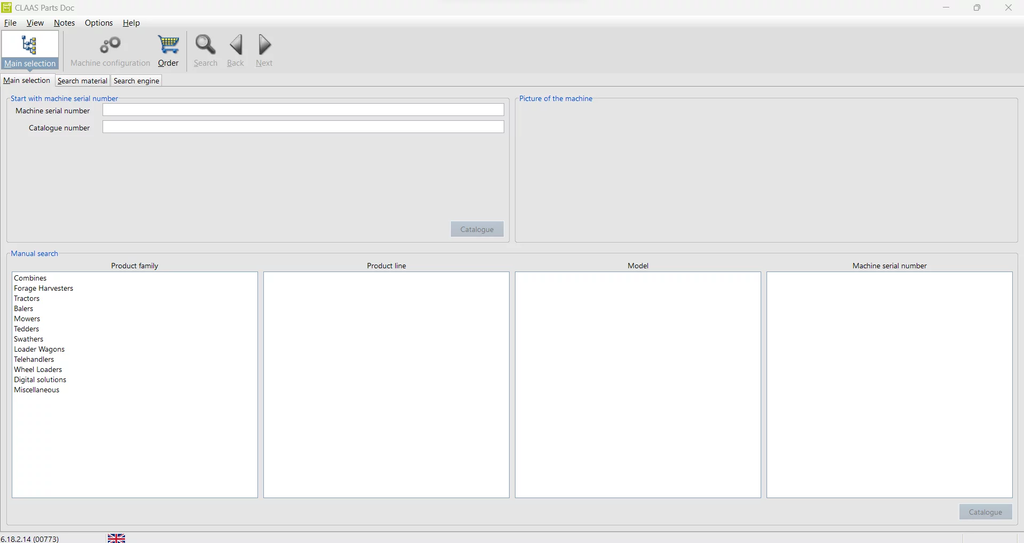Click the Catalogue number input field
1024x543 pixels.
point(303,127)
